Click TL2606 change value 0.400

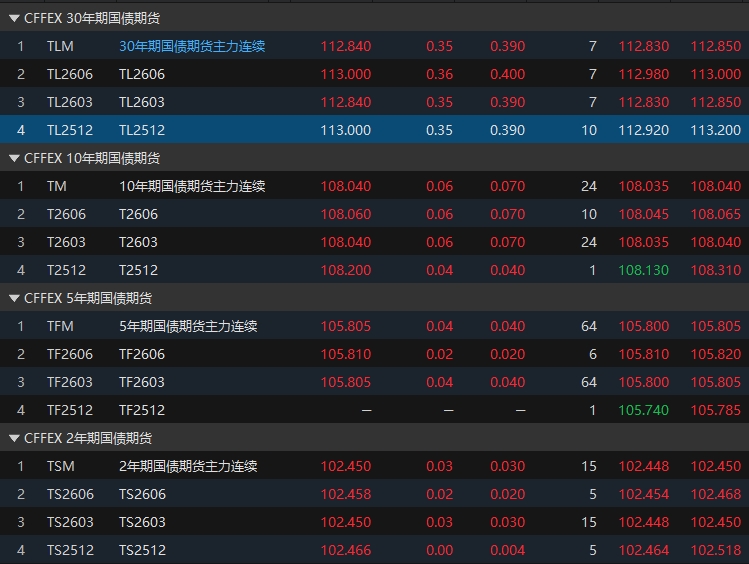click(x=507, y=74)
